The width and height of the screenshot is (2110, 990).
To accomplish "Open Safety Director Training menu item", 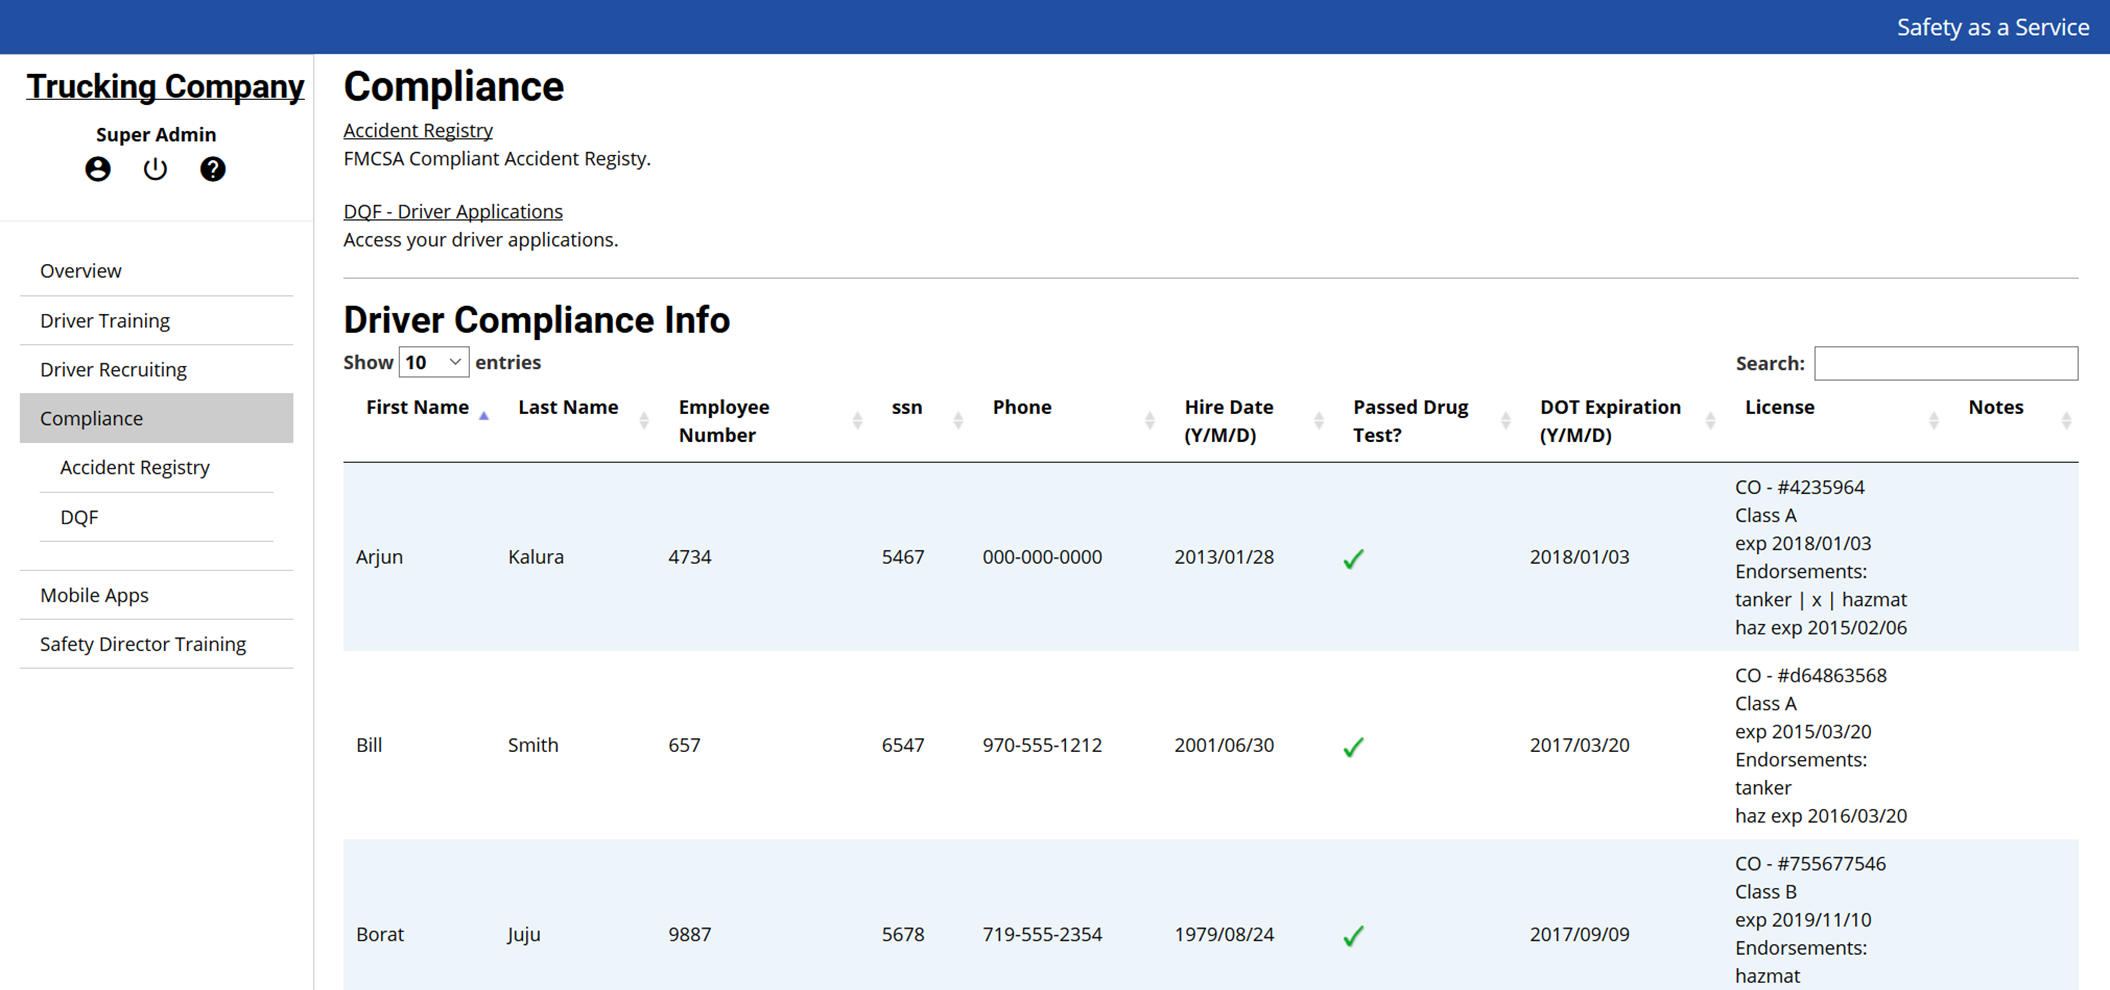I will [x=156, y=644].
